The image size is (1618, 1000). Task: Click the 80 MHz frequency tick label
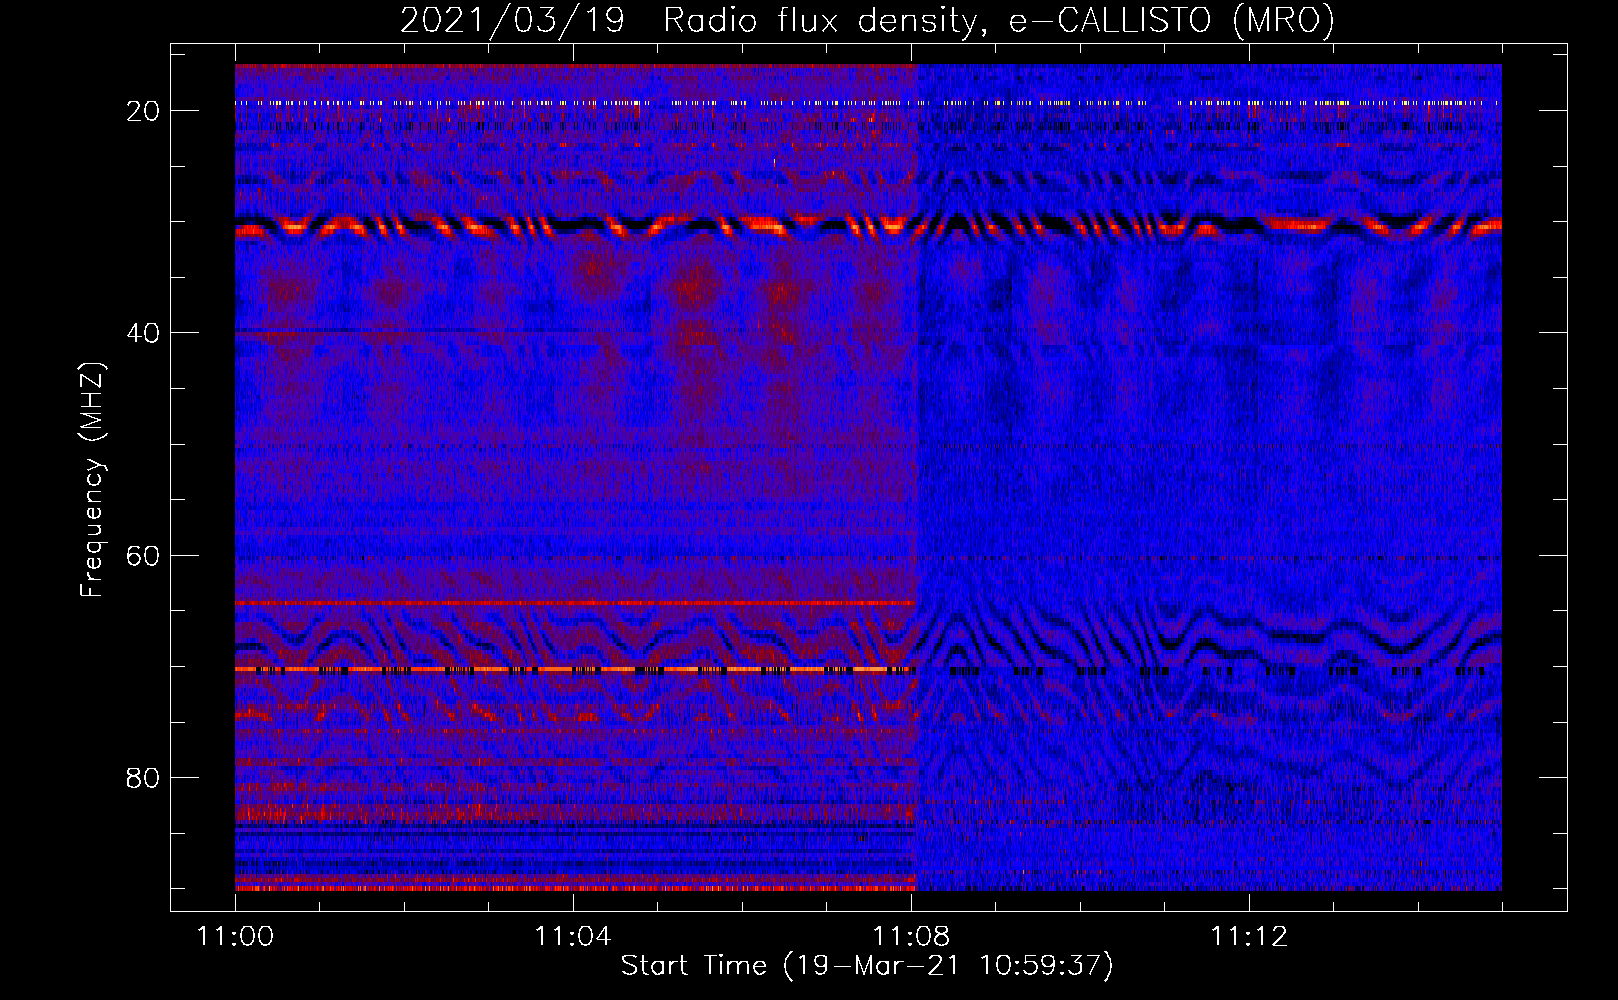144,778
